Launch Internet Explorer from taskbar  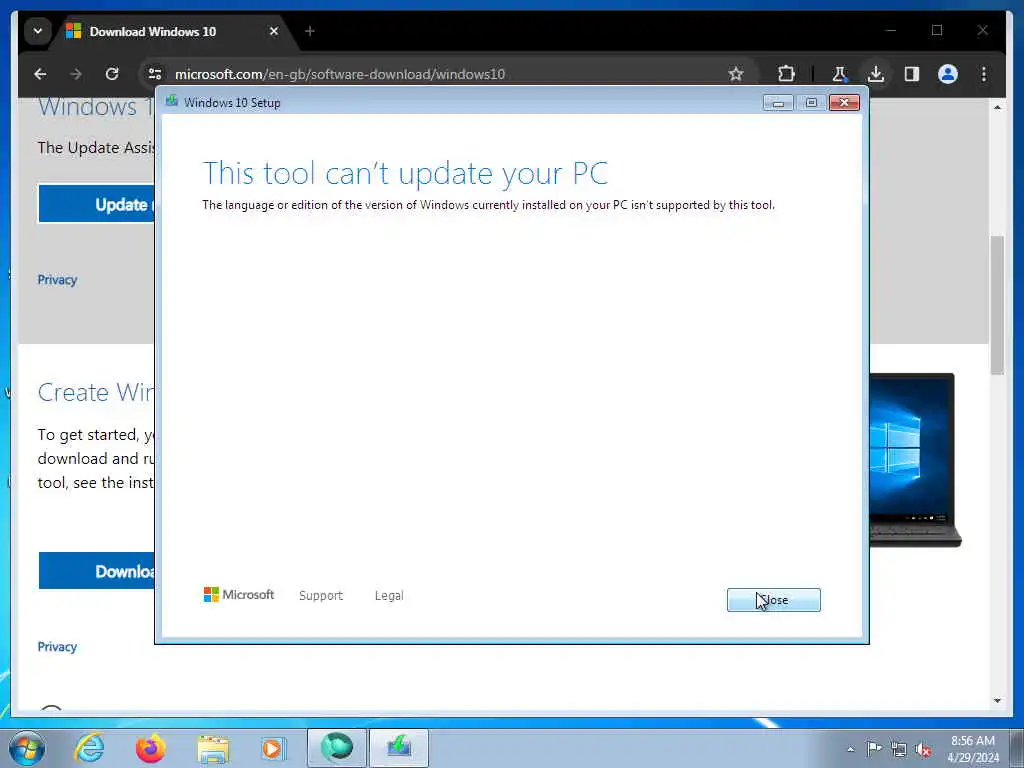click(x=89, y=748)
